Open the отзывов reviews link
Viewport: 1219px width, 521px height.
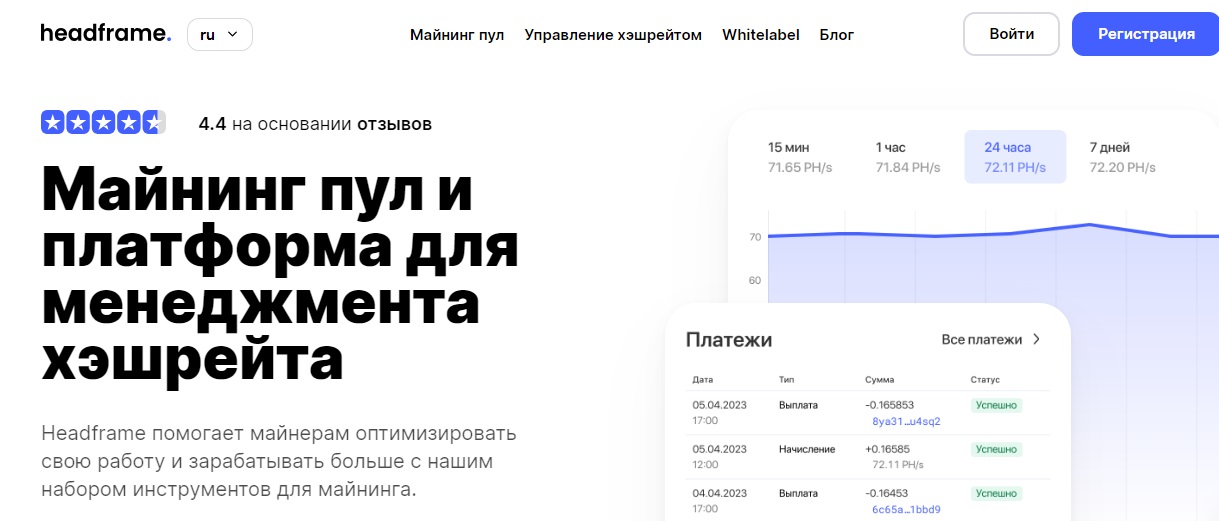click(x=394, y=124)
